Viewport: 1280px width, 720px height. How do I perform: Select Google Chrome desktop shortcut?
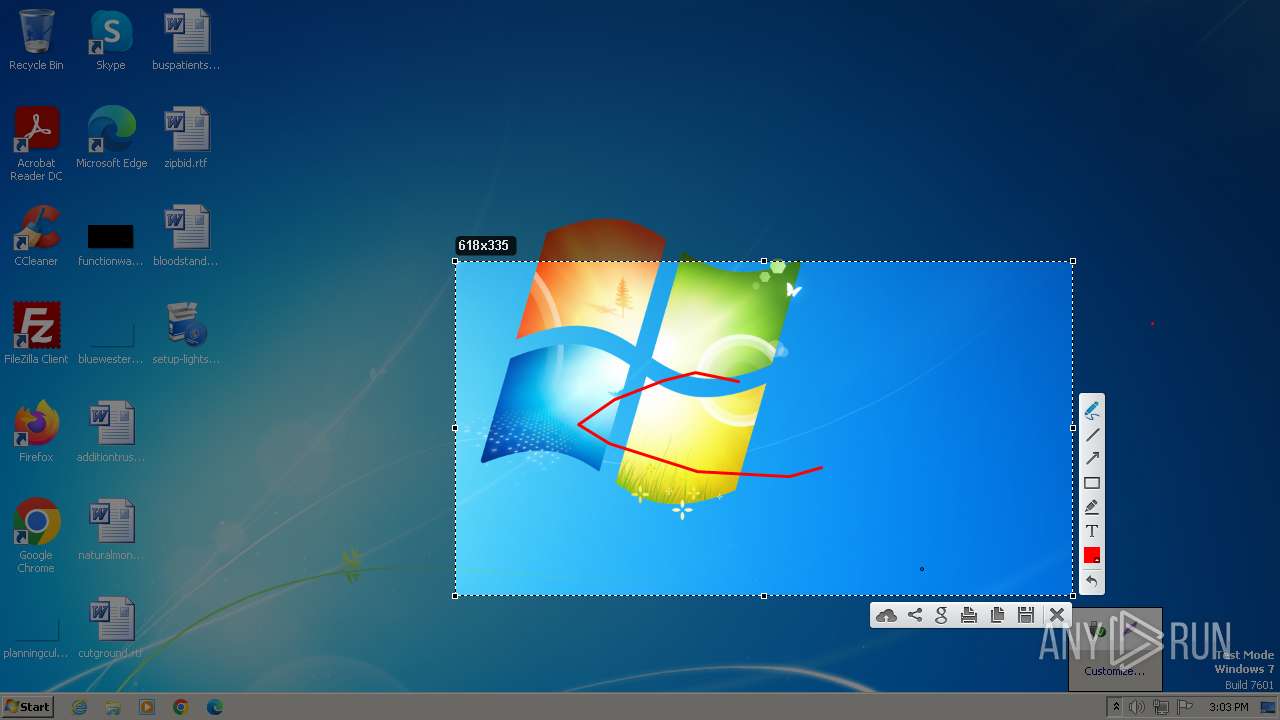36,536
